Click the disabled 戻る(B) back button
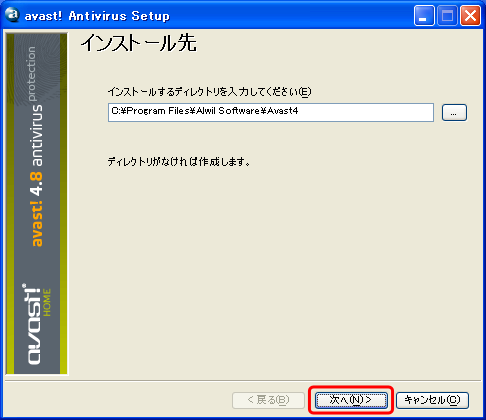This screenshot has height=420, width=486. (x=268, y=400)
